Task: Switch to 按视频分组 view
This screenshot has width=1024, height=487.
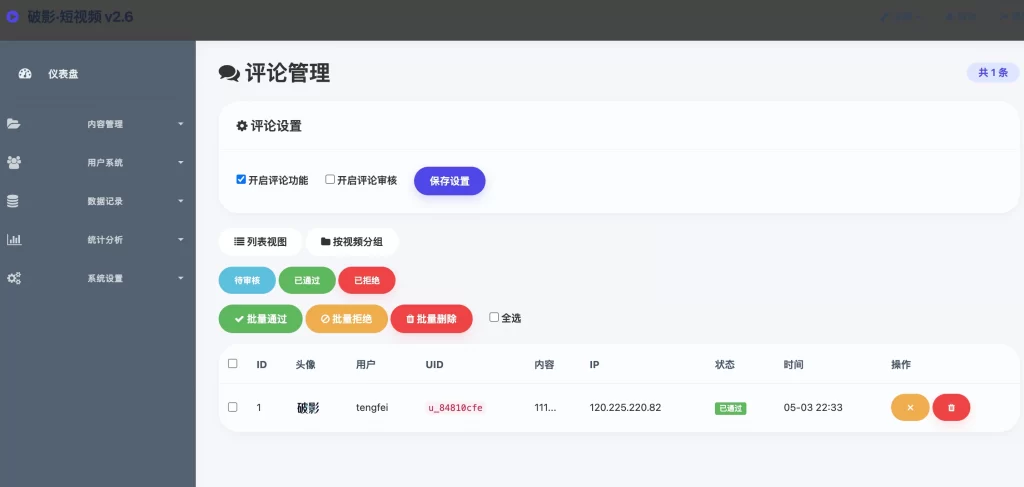Action: tap(352, 242)
